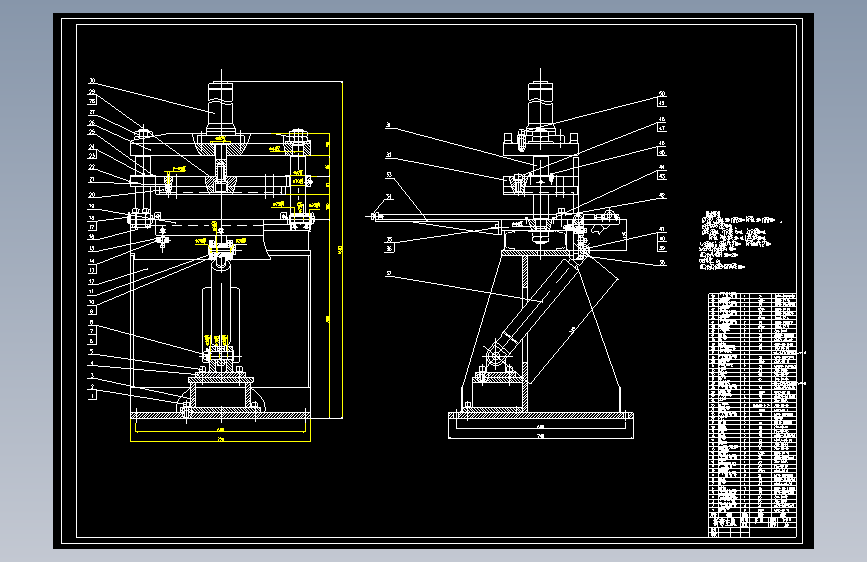The height and width of the screenshot is (562, 867).
Task: Click boxed callout number 40
Action: [x=662, y=239]
